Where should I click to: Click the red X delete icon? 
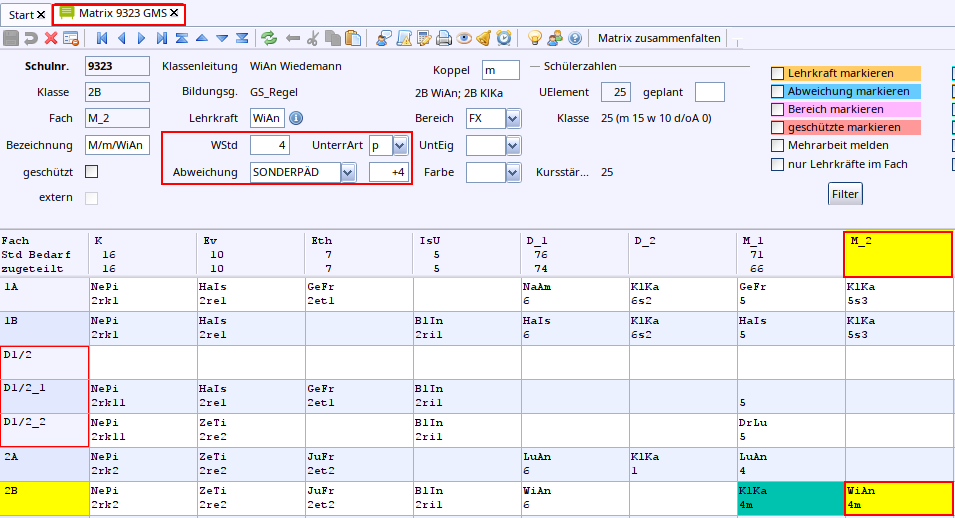(x=51, y=39)
